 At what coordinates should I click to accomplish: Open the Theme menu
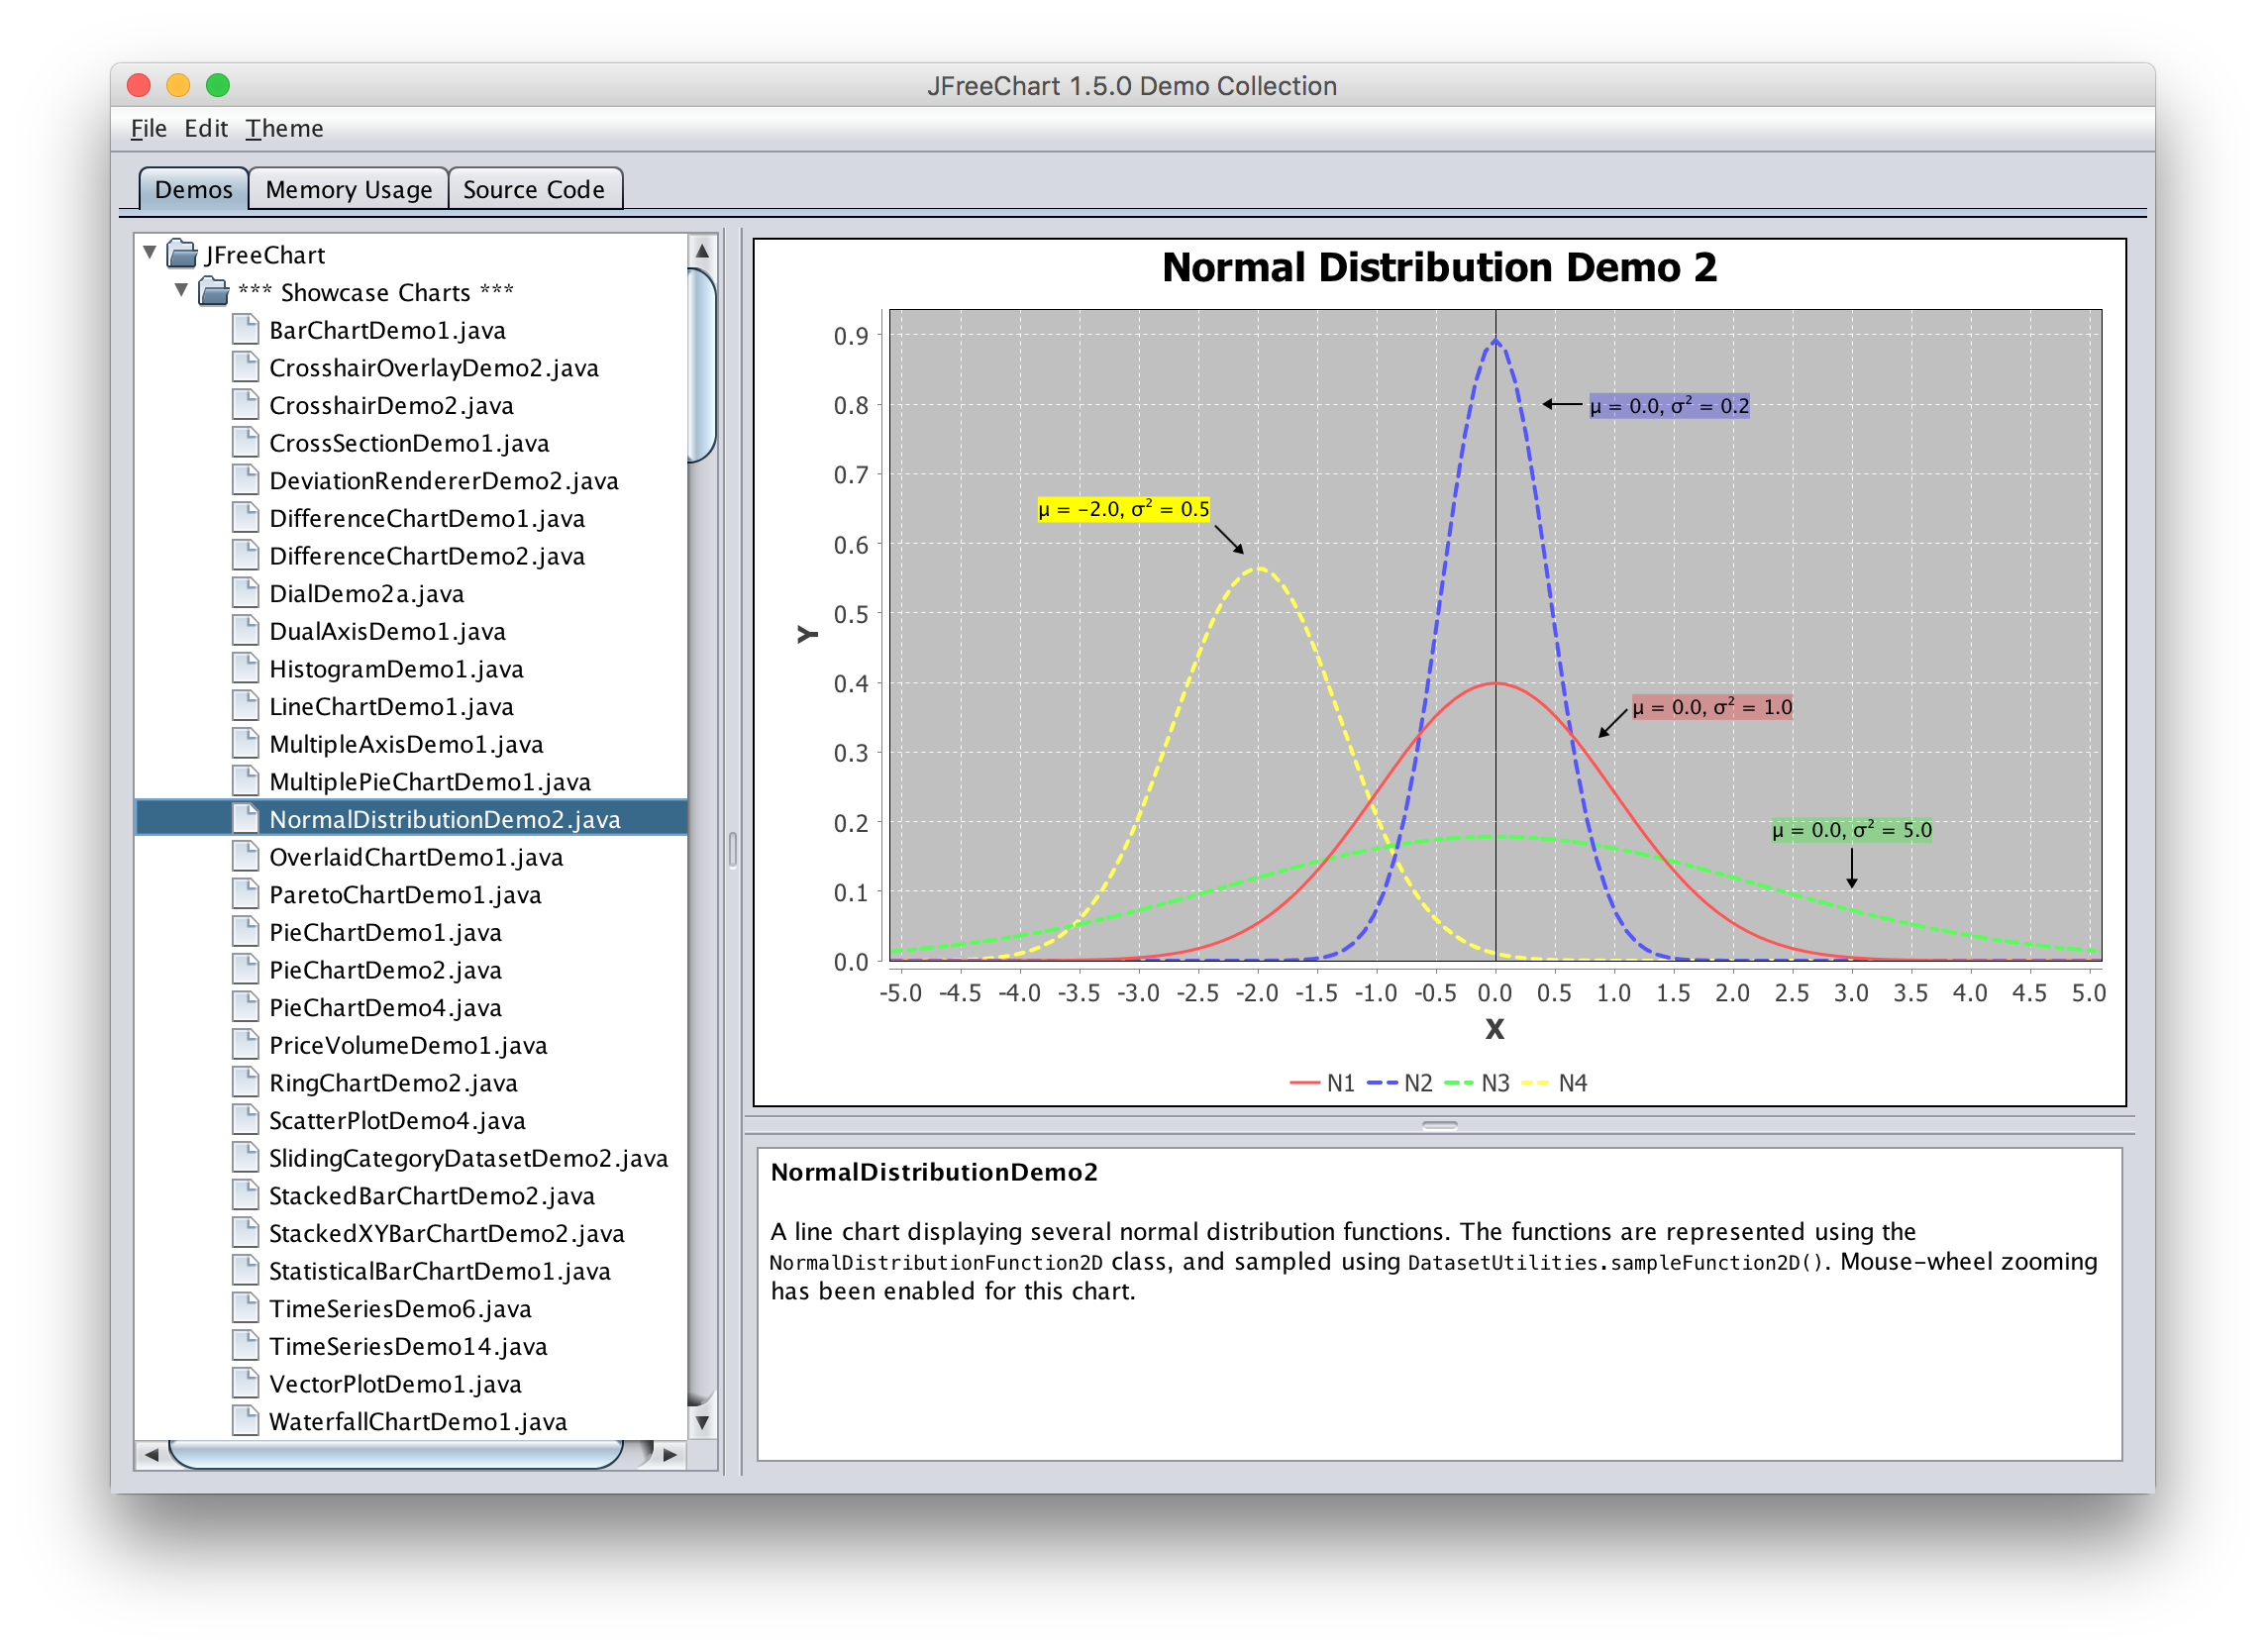coord(285,129)
